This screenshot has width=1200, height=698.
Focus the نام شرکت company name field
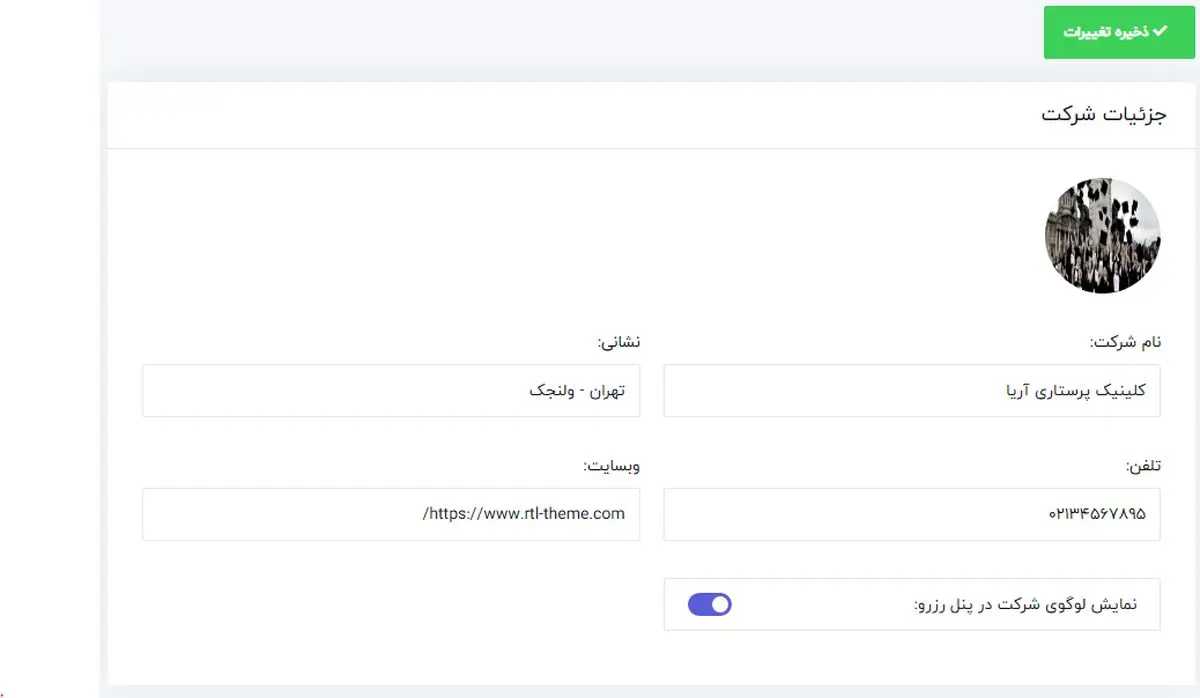911,390
